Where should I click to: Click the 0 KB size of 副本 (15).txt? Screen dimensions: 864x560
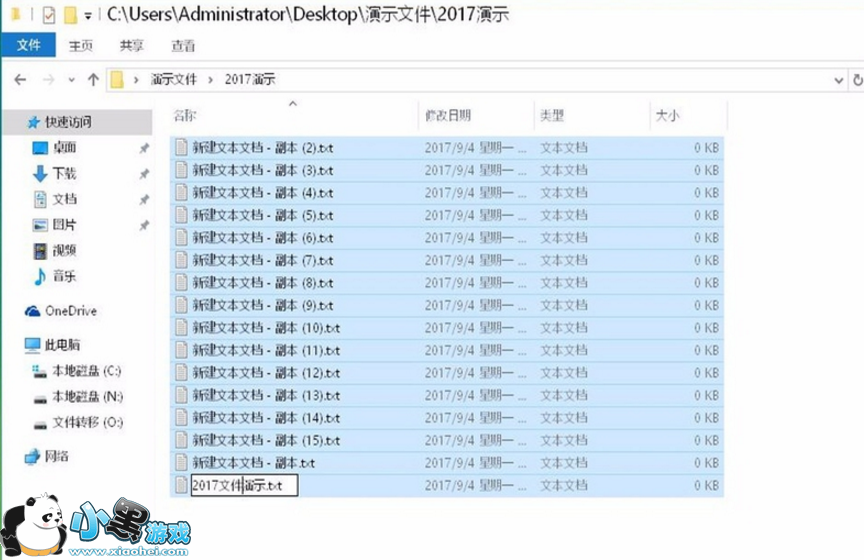(x=706, y=441)
